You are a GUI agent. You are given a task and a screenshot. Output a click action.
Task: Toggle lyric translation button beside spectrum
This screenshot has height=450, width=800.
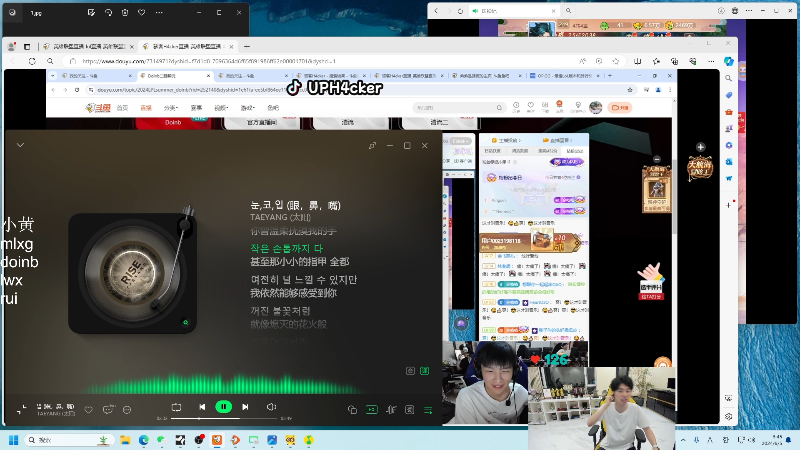coord(424,371)
